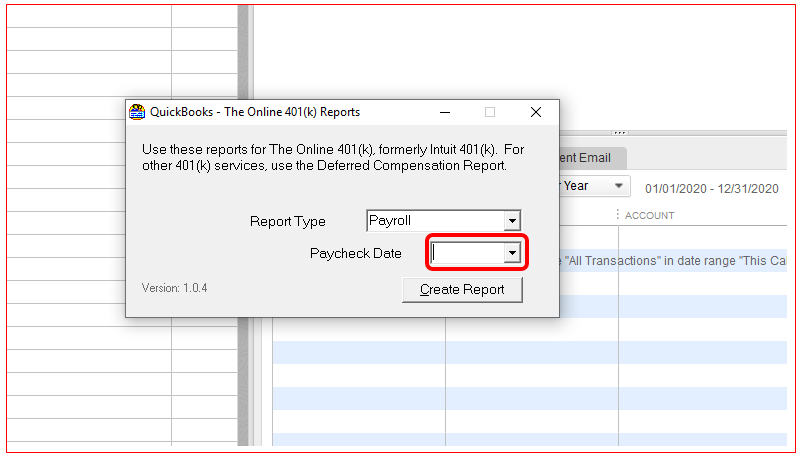
Task: Click the QuickBooks icon in dialog title bar
Action: tap(137, 112)
